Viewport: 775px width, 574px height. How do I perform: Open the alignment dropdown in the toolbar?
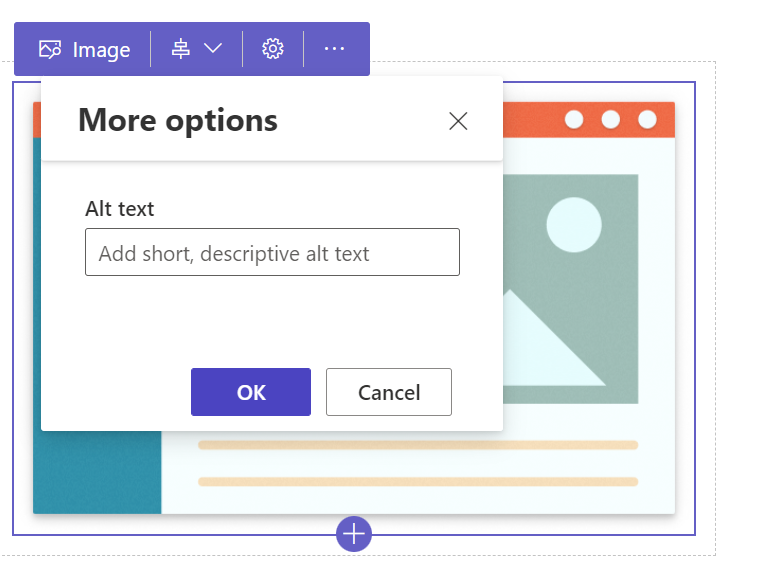(197, 49)
